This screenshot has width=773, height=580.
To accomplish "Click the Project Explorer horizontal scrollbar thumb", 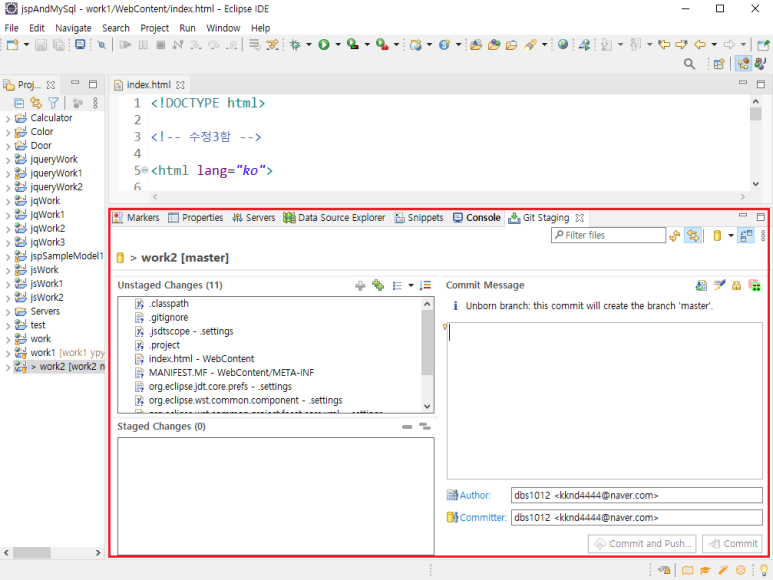I will (32, 552).
